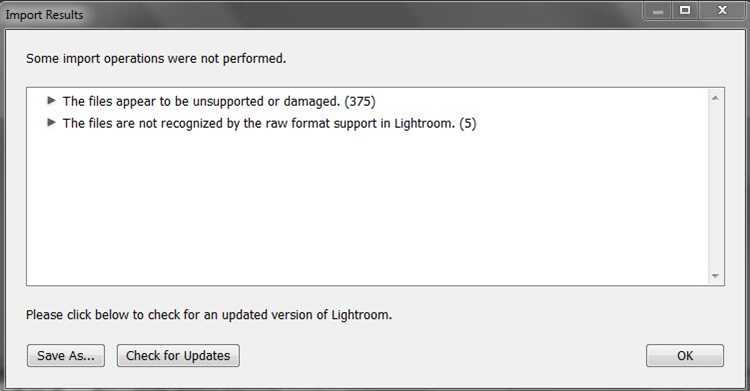Click "Some import operations were not performed" message

point(156,58)
